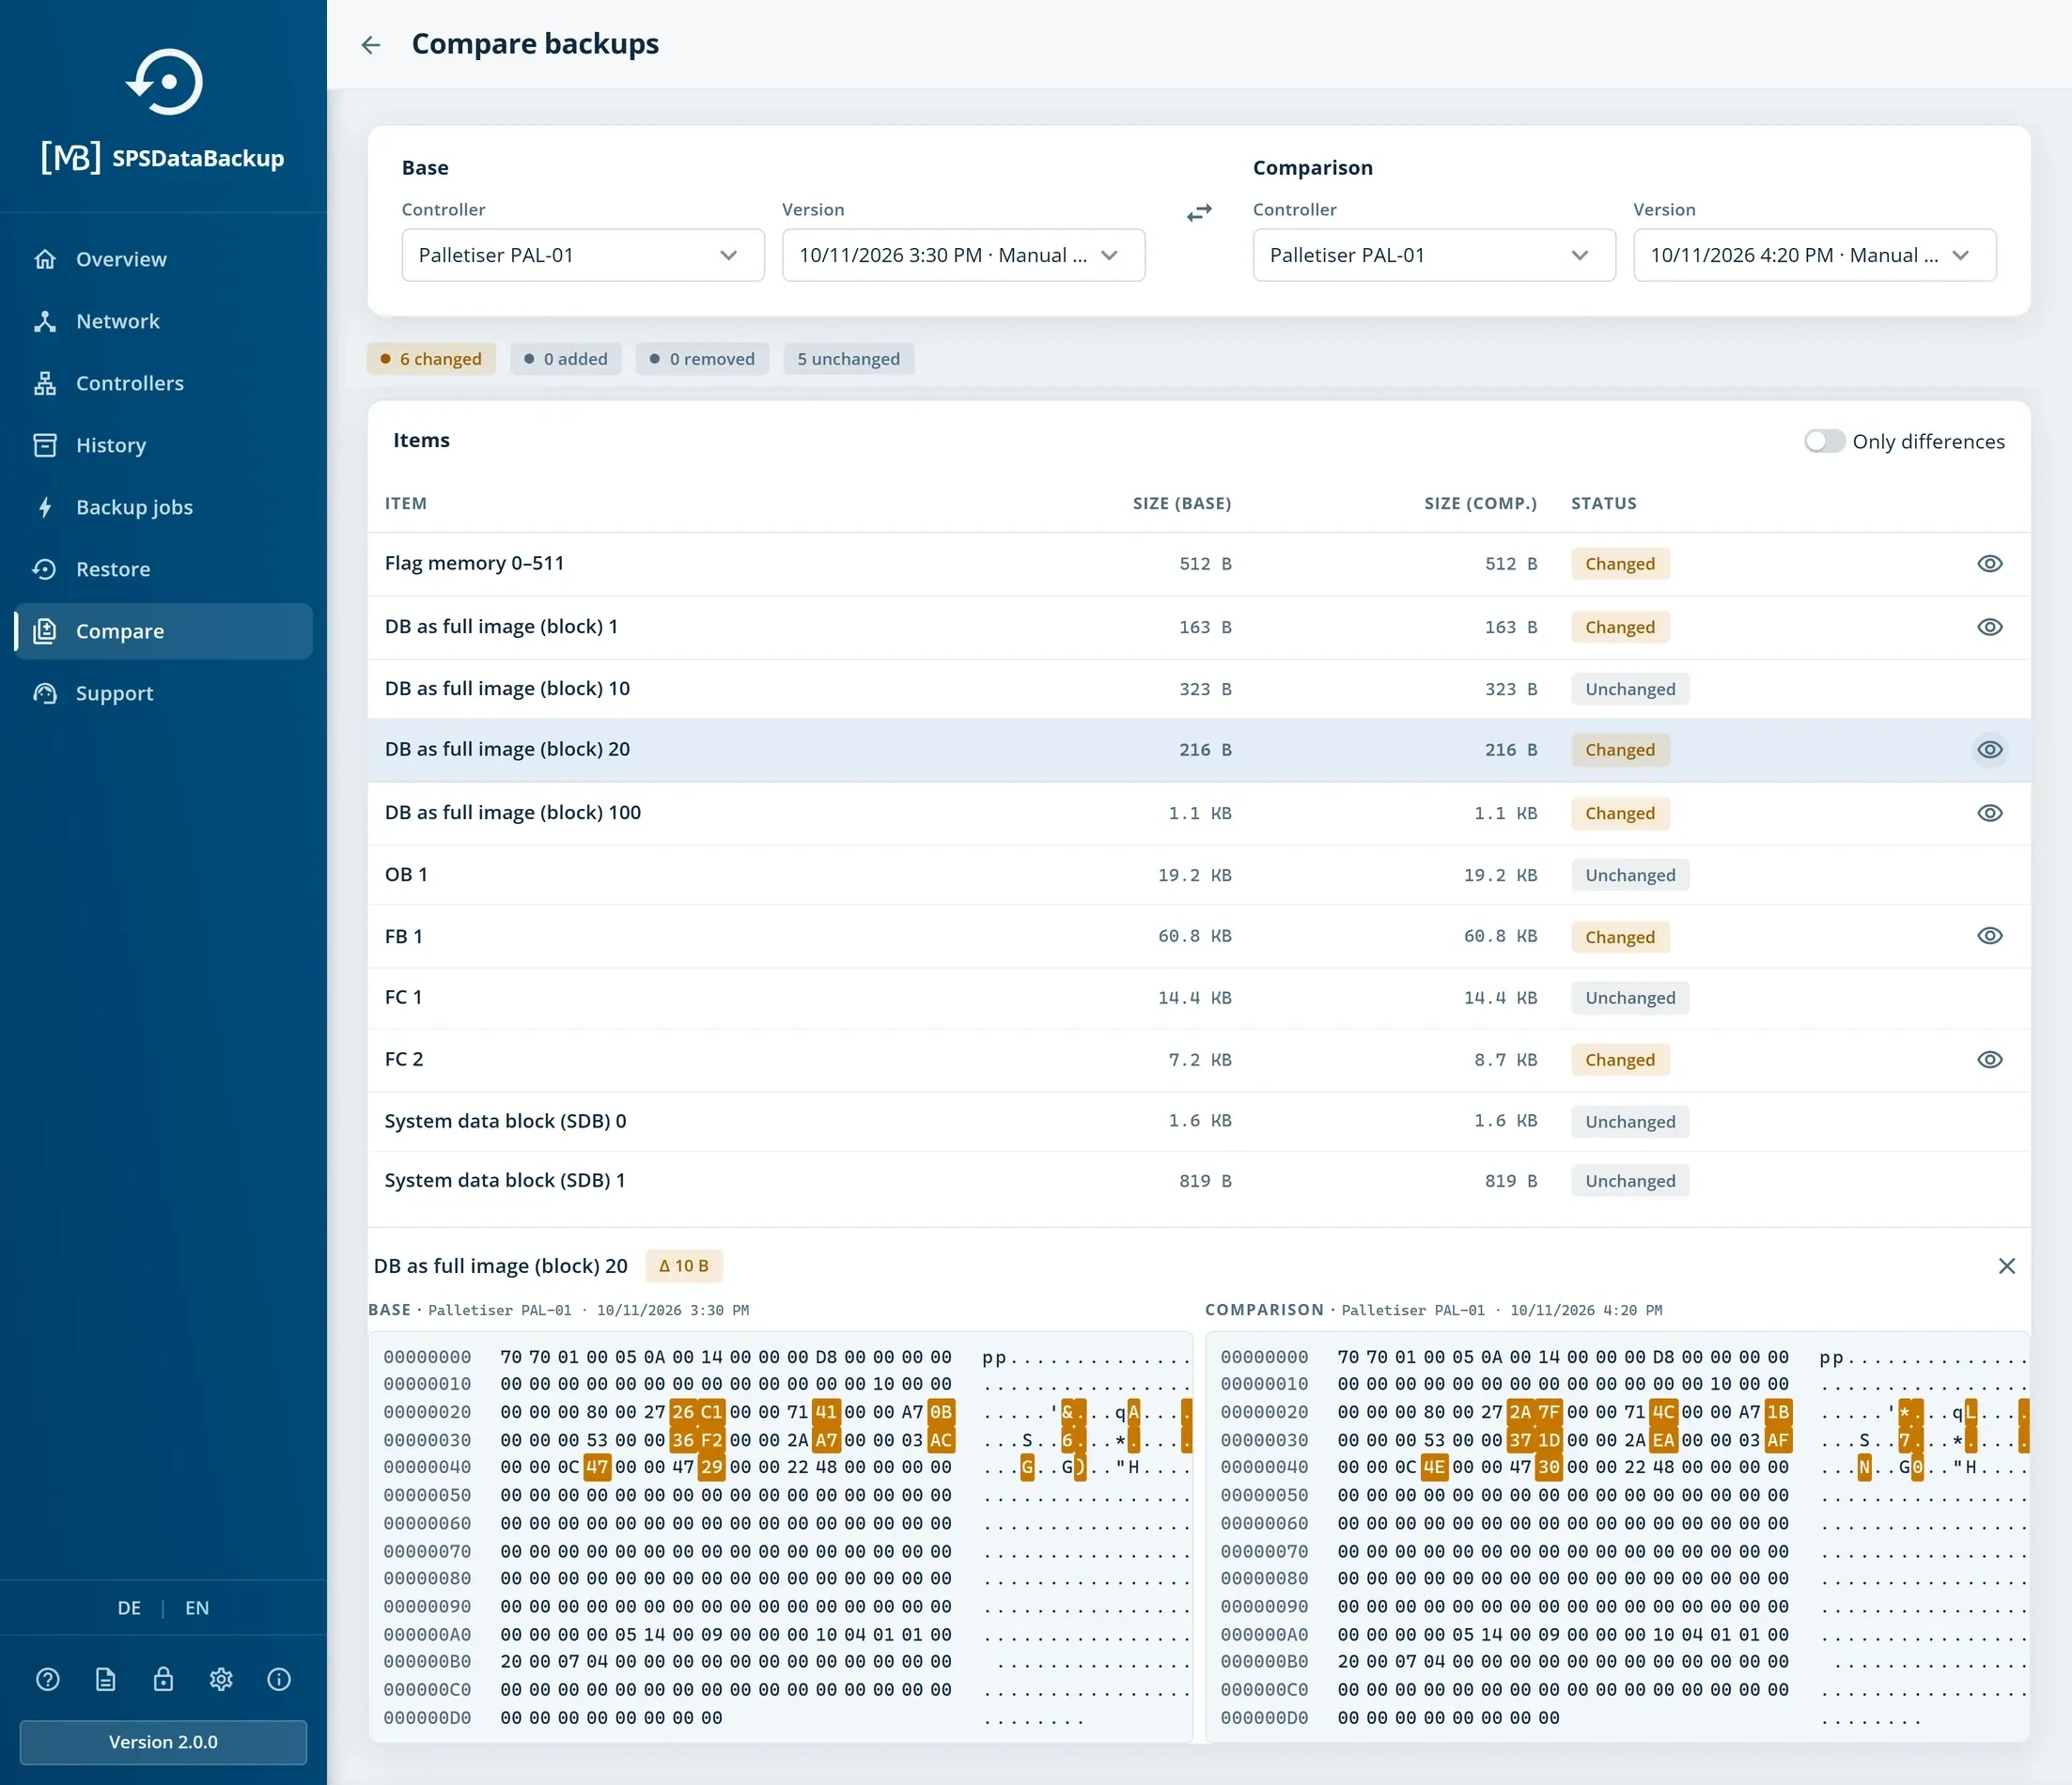Click the 5 unchanged chip
This screenshot has height=1785, width=2072.
848,359
